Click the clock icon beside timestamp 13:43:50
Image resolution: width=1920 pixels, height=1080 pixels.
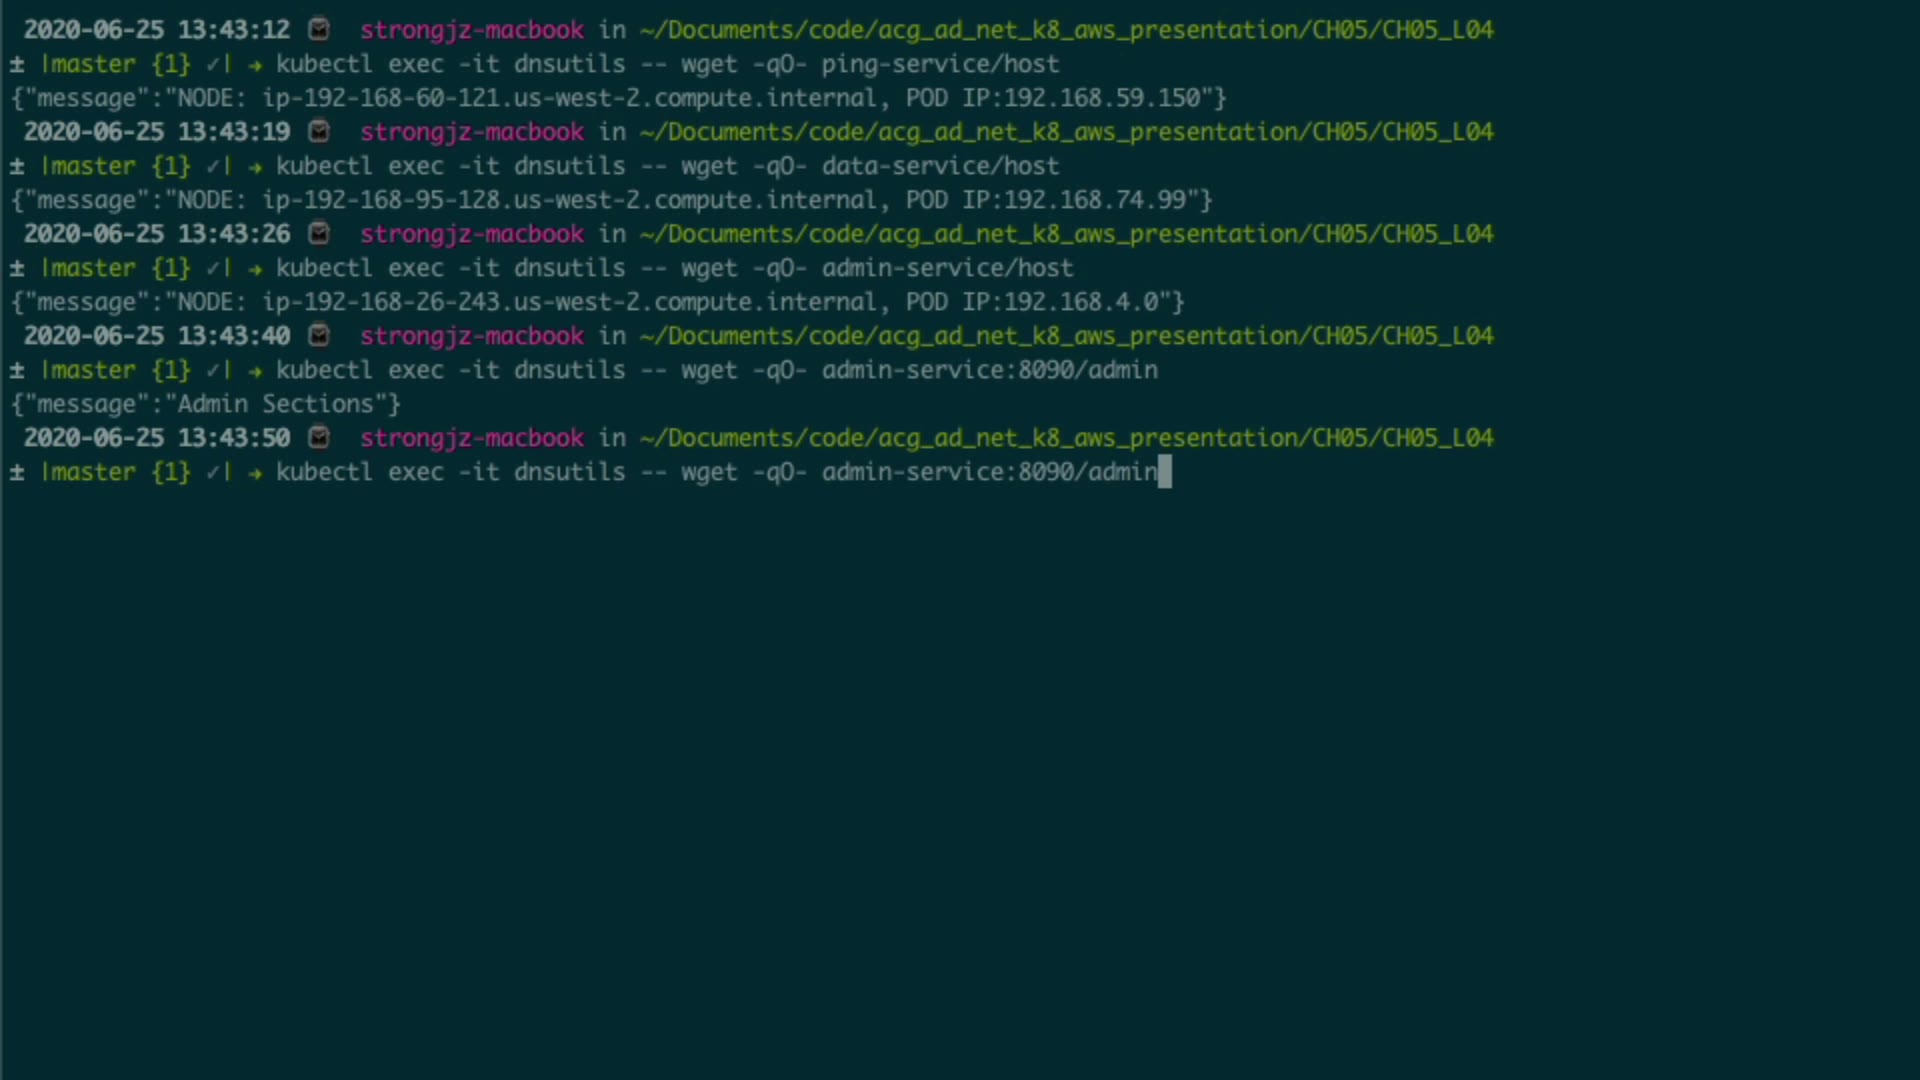pos(319,438)
